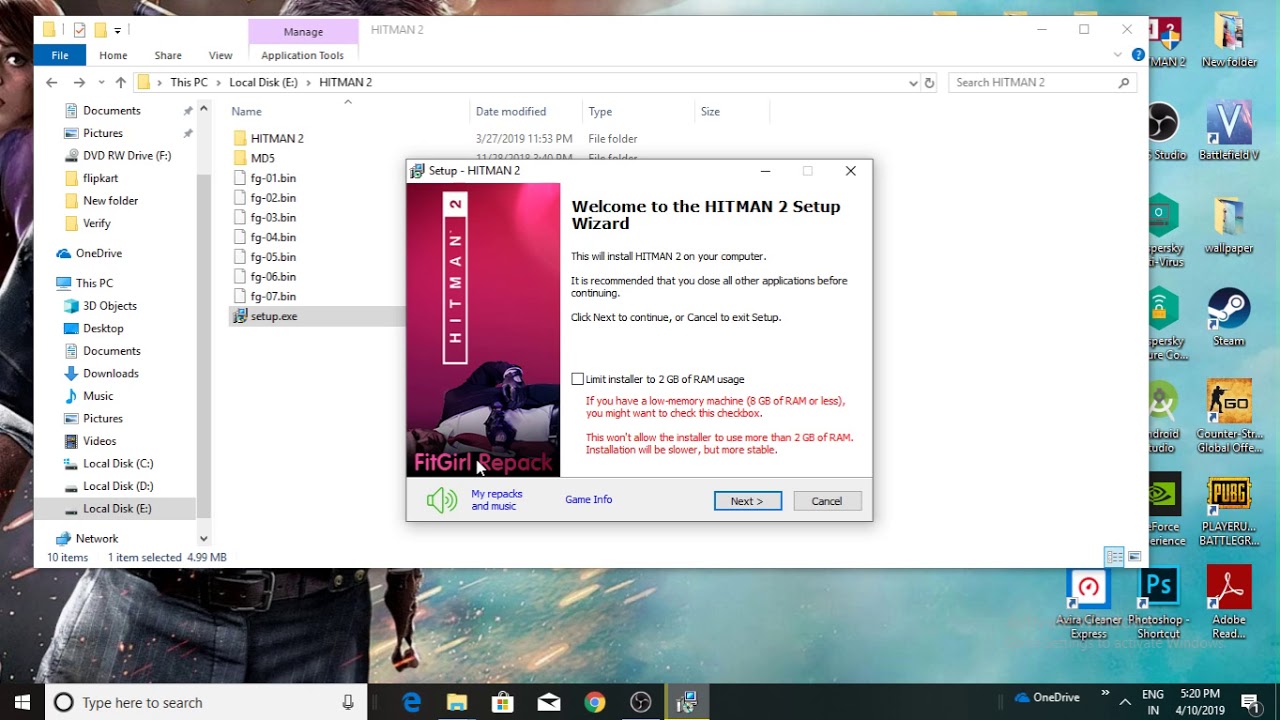This screenshot has height=720, width=1280.
Task: Click Next in HITMAN 2 Setup
Action: click(747, 501)
